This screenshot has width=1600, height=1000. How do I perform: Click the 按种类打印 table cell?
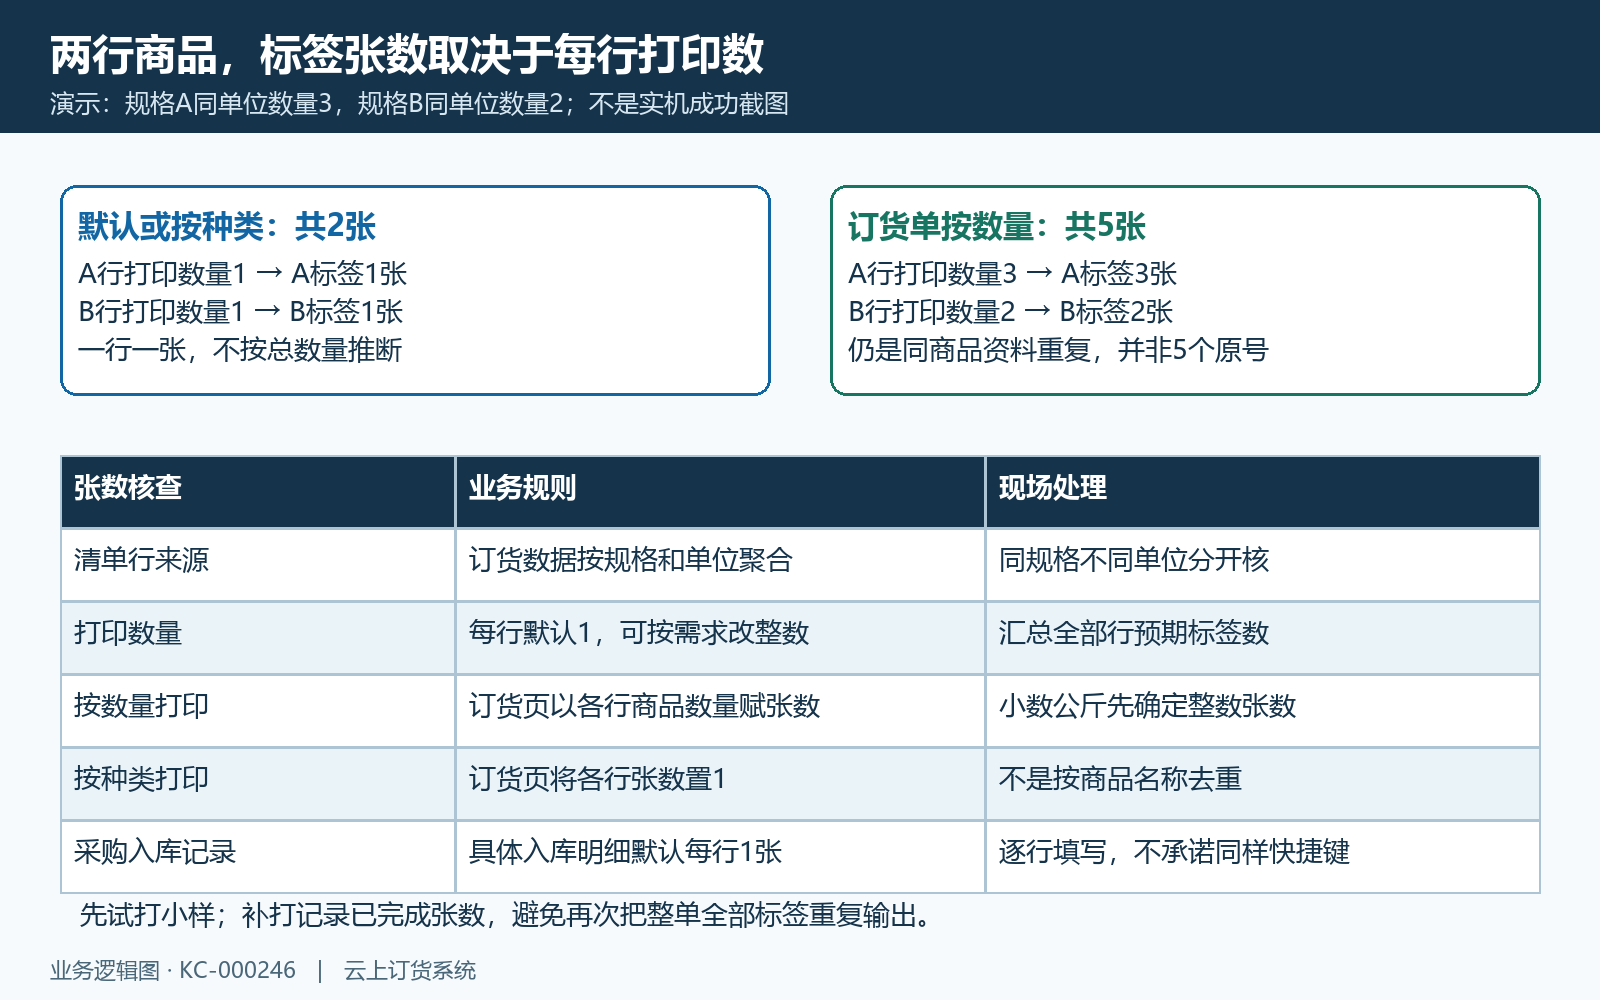(x=258, y=783)
